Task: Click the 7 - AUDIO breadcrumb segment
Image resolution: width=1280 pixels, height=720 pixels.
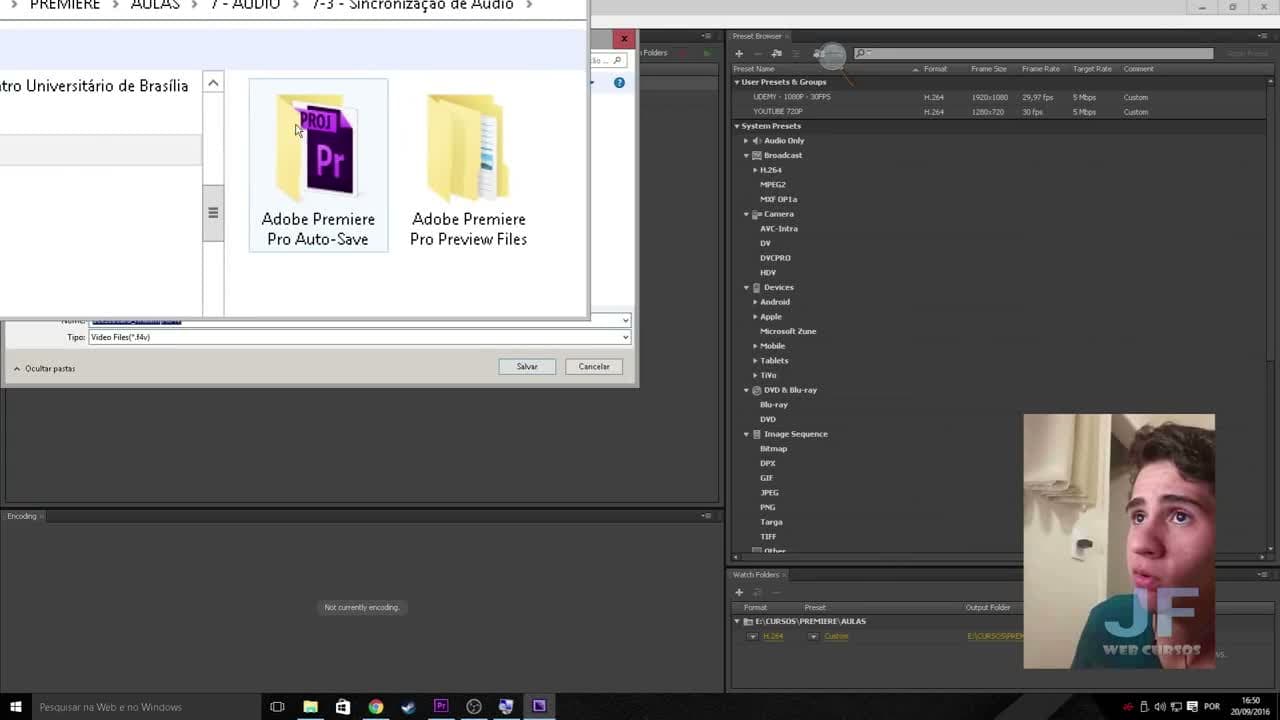Action: pos(245,5)
